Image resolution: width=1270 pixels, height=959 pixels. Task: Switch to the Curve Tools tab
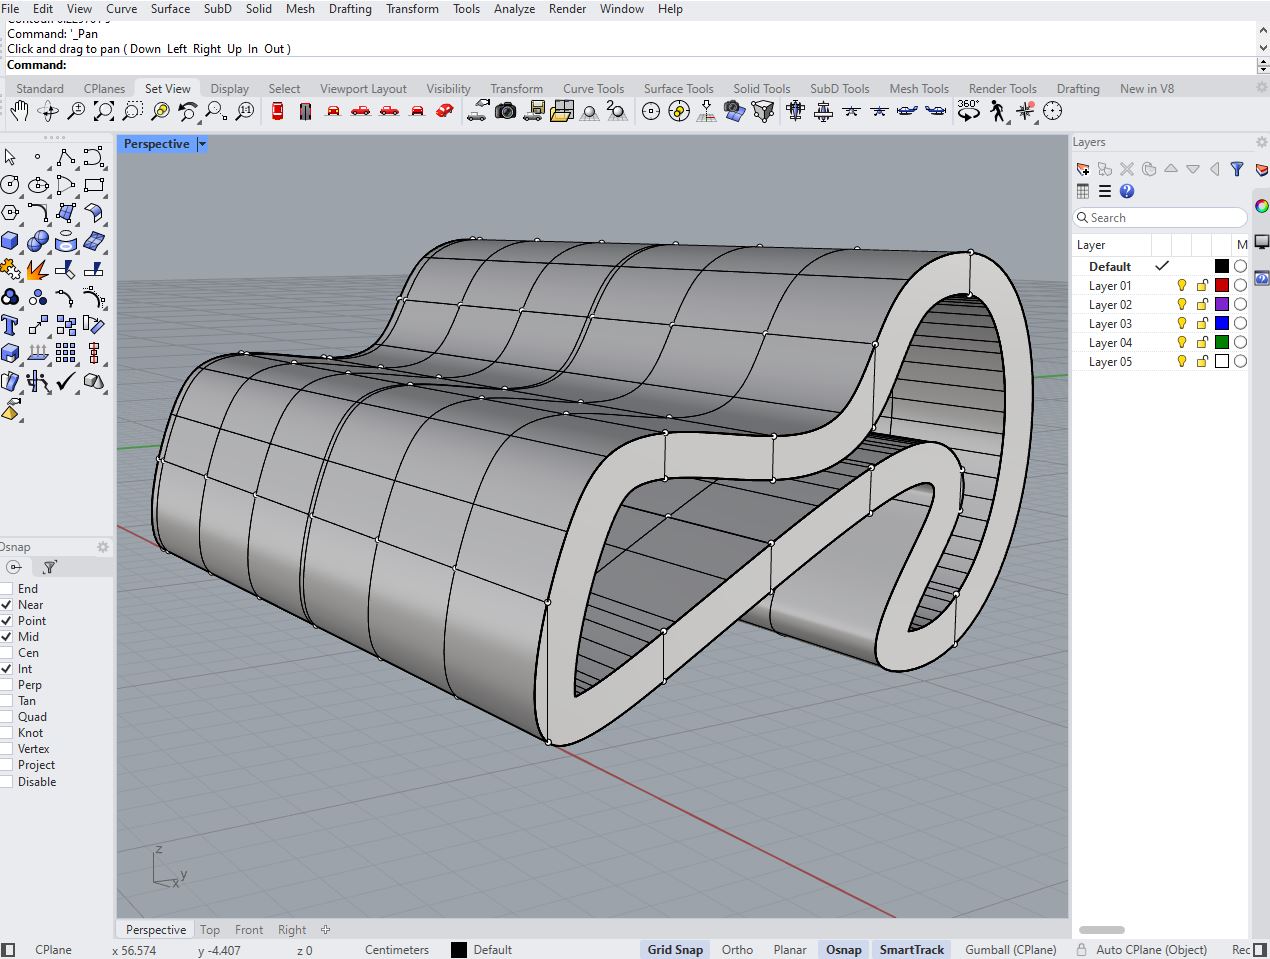593,89
